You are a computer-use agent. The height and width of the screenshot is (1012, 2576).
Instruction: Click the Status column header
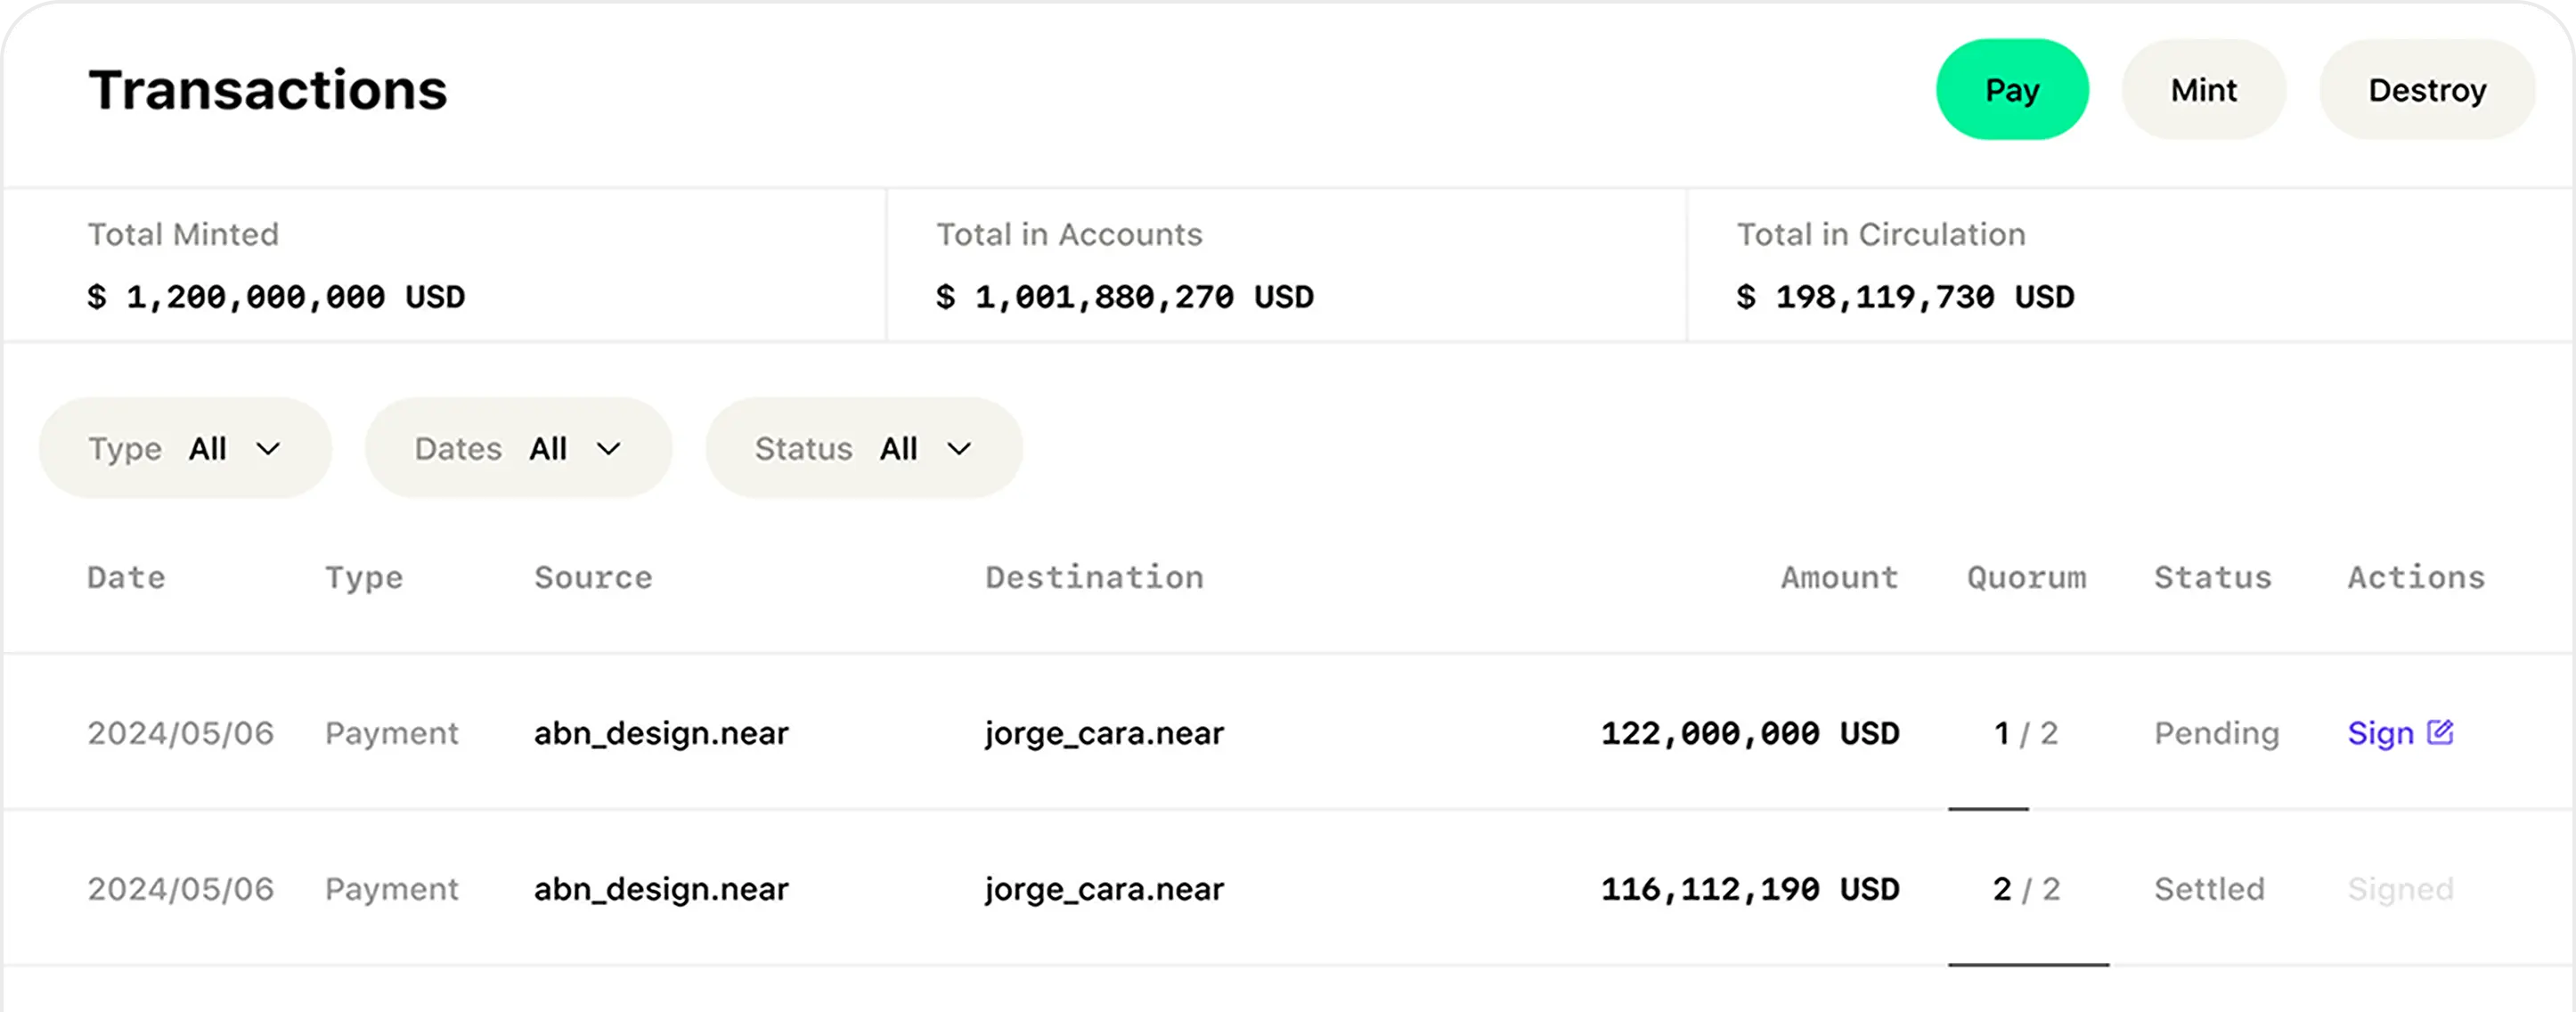click(x=2213, y=577)
